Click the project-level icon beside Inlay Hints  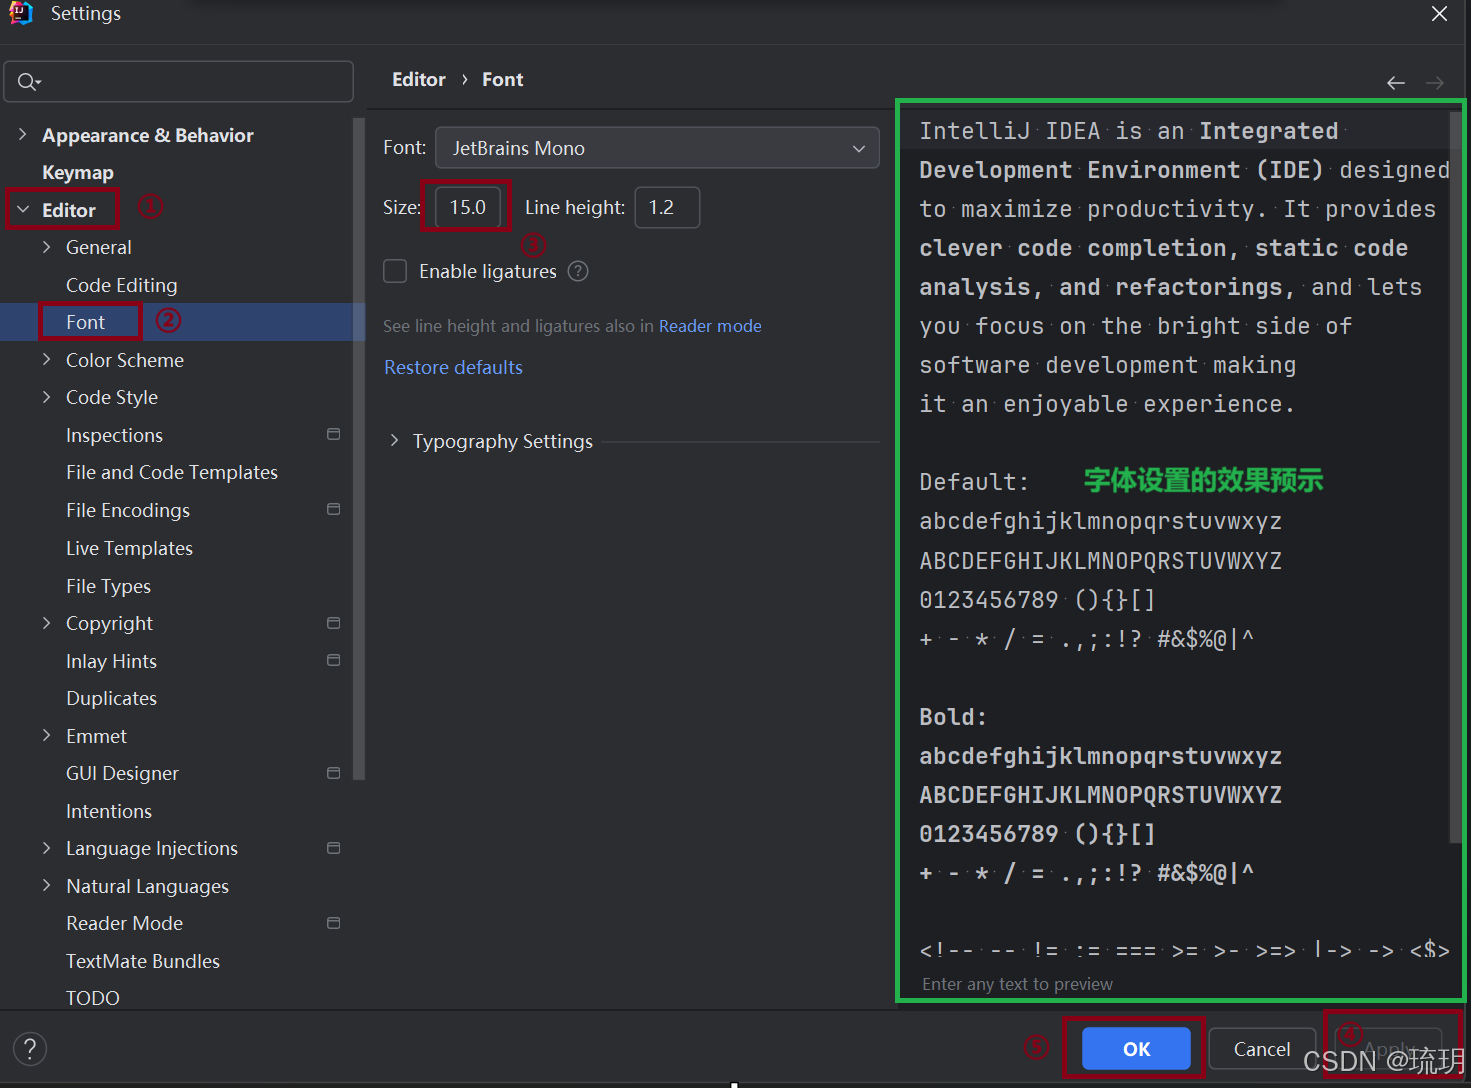[333, 660]
